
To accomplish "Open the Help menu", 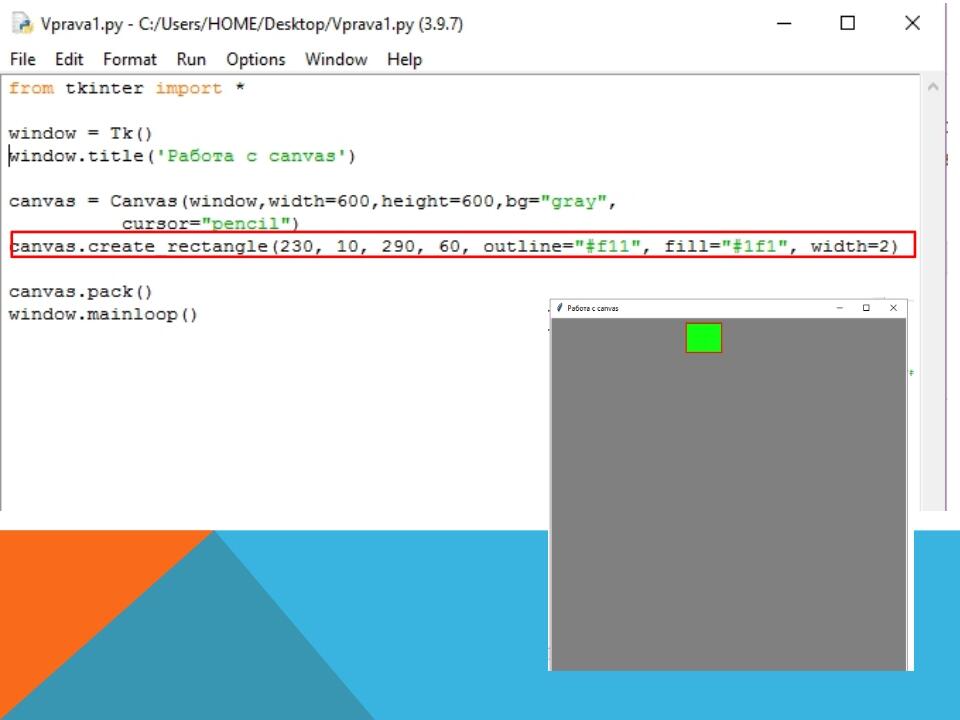I will tap(405, 59).
